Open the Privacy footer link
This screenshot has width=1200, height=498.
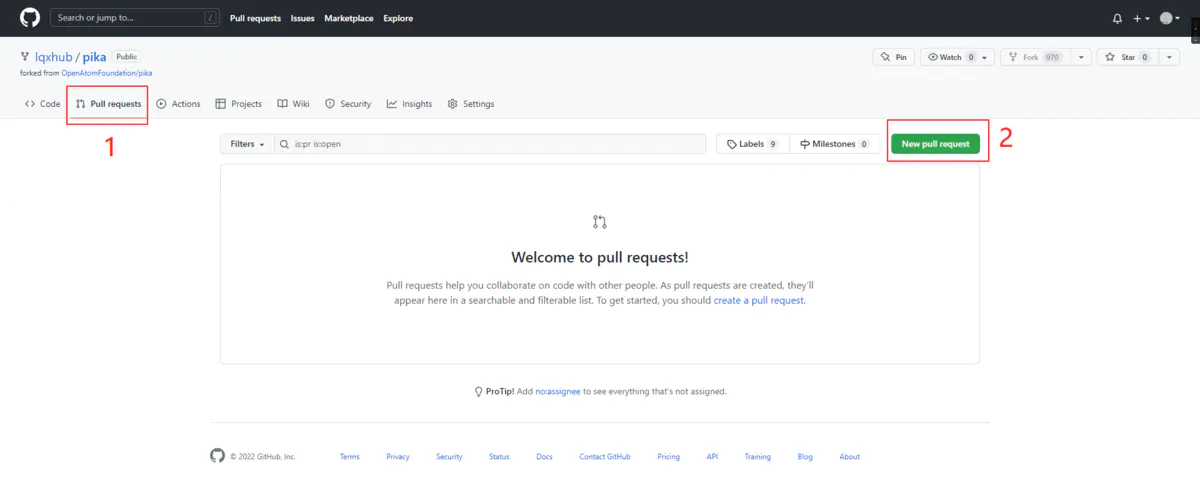click(398, 457)
